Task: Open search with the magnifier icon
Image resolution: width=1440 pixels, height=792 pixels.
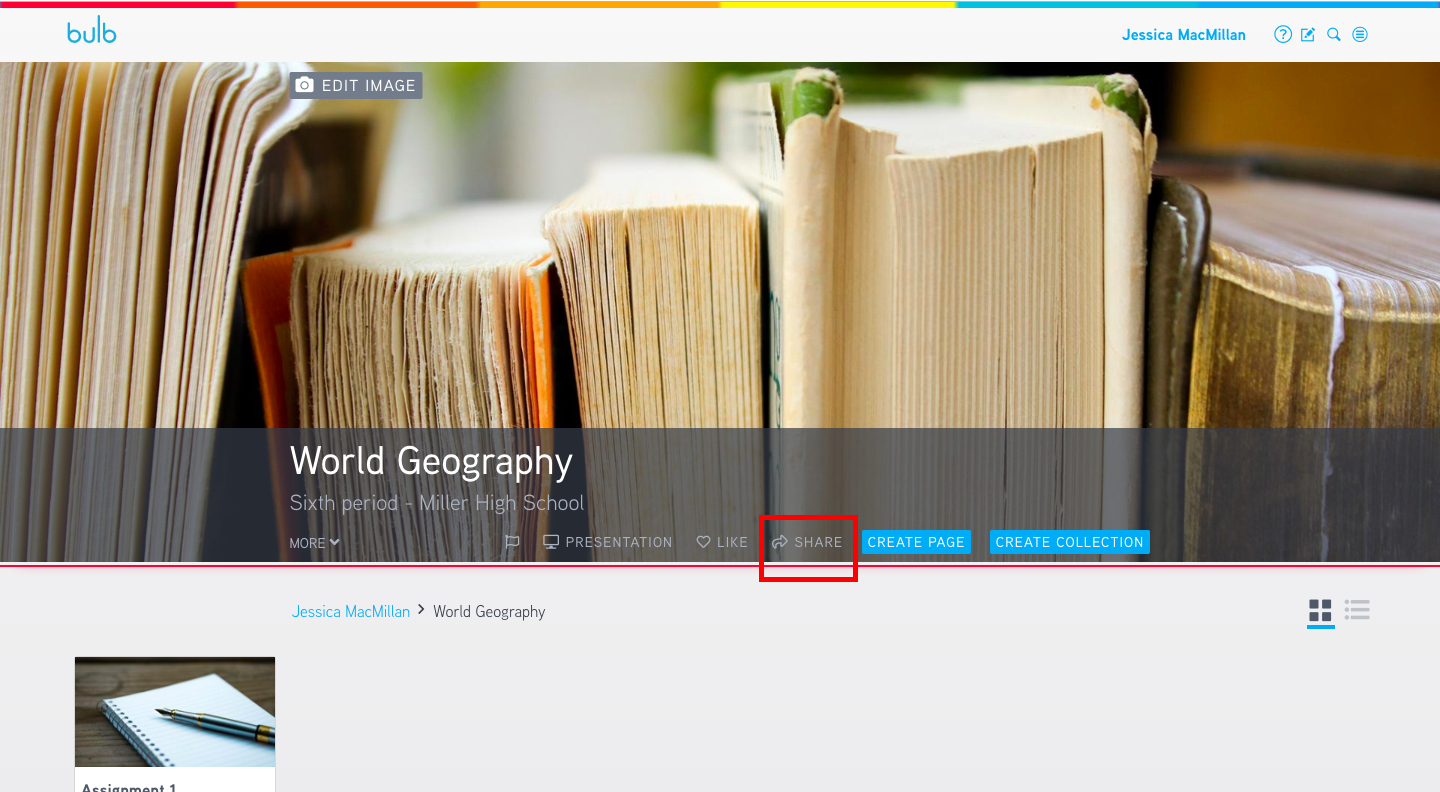Action: 1334,35
